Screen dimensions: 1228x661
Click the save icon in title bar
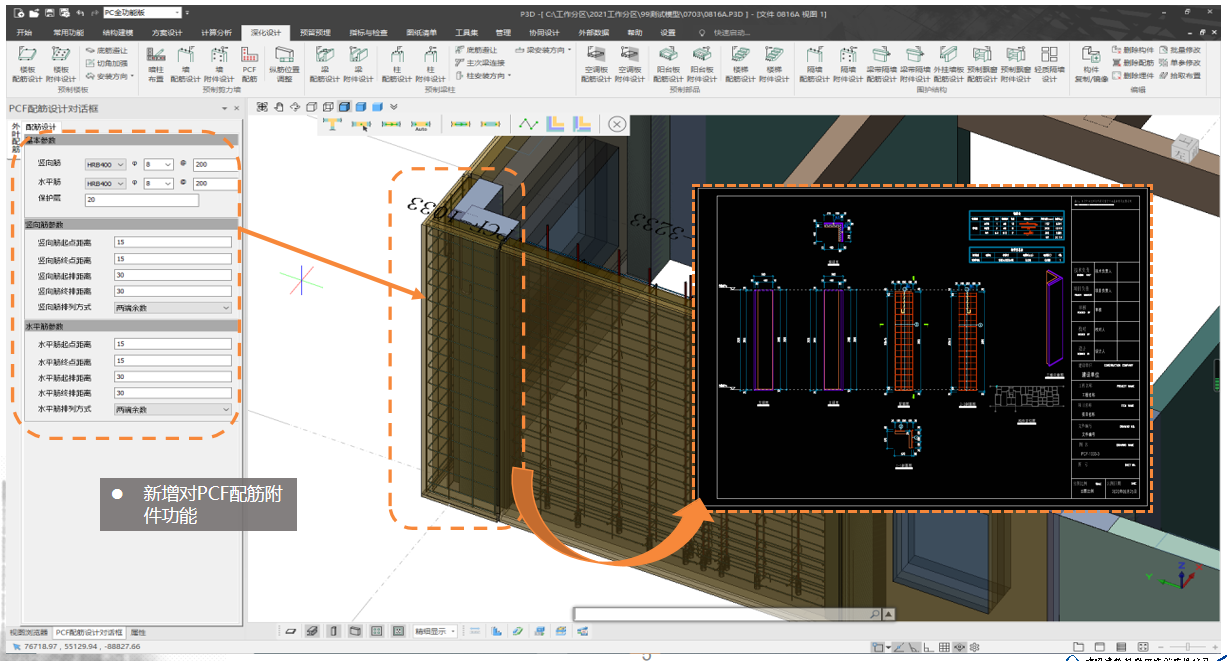[x=48, y=13]
